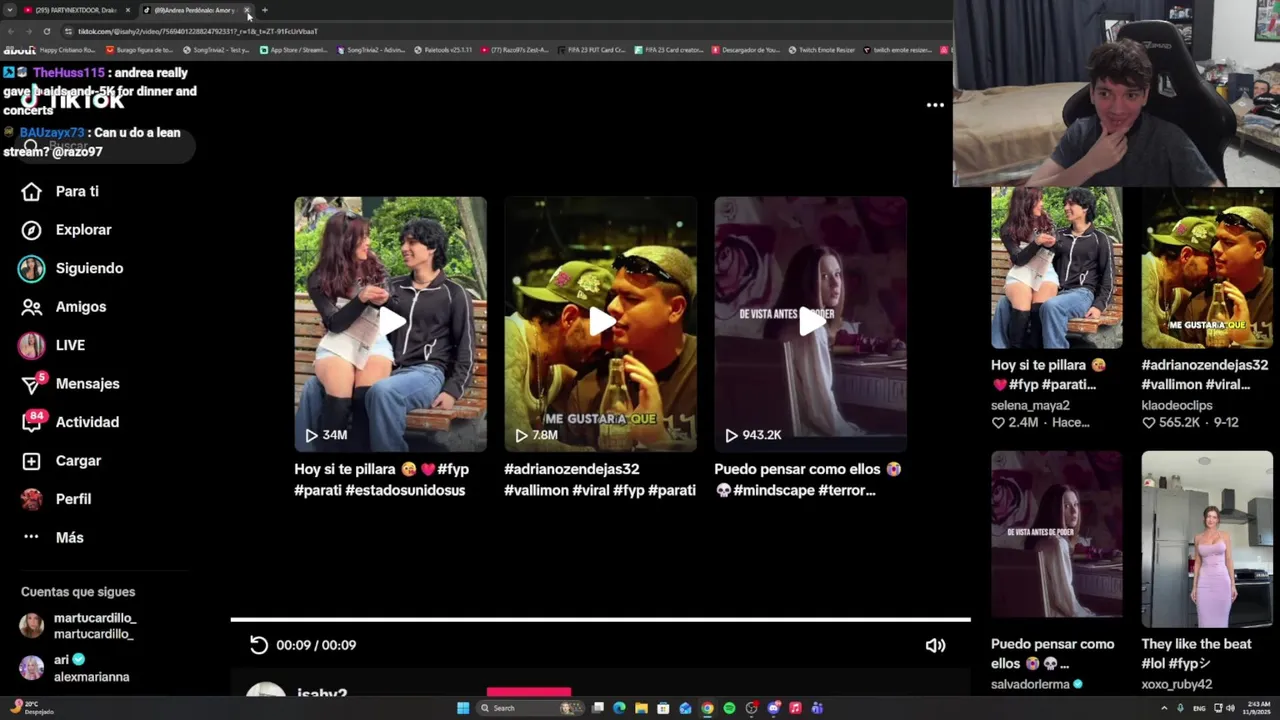This screenshot has height=720, width=1280.
Task: Click the 'Puedo pensar como ellos' caption
Action: point(800,469)
